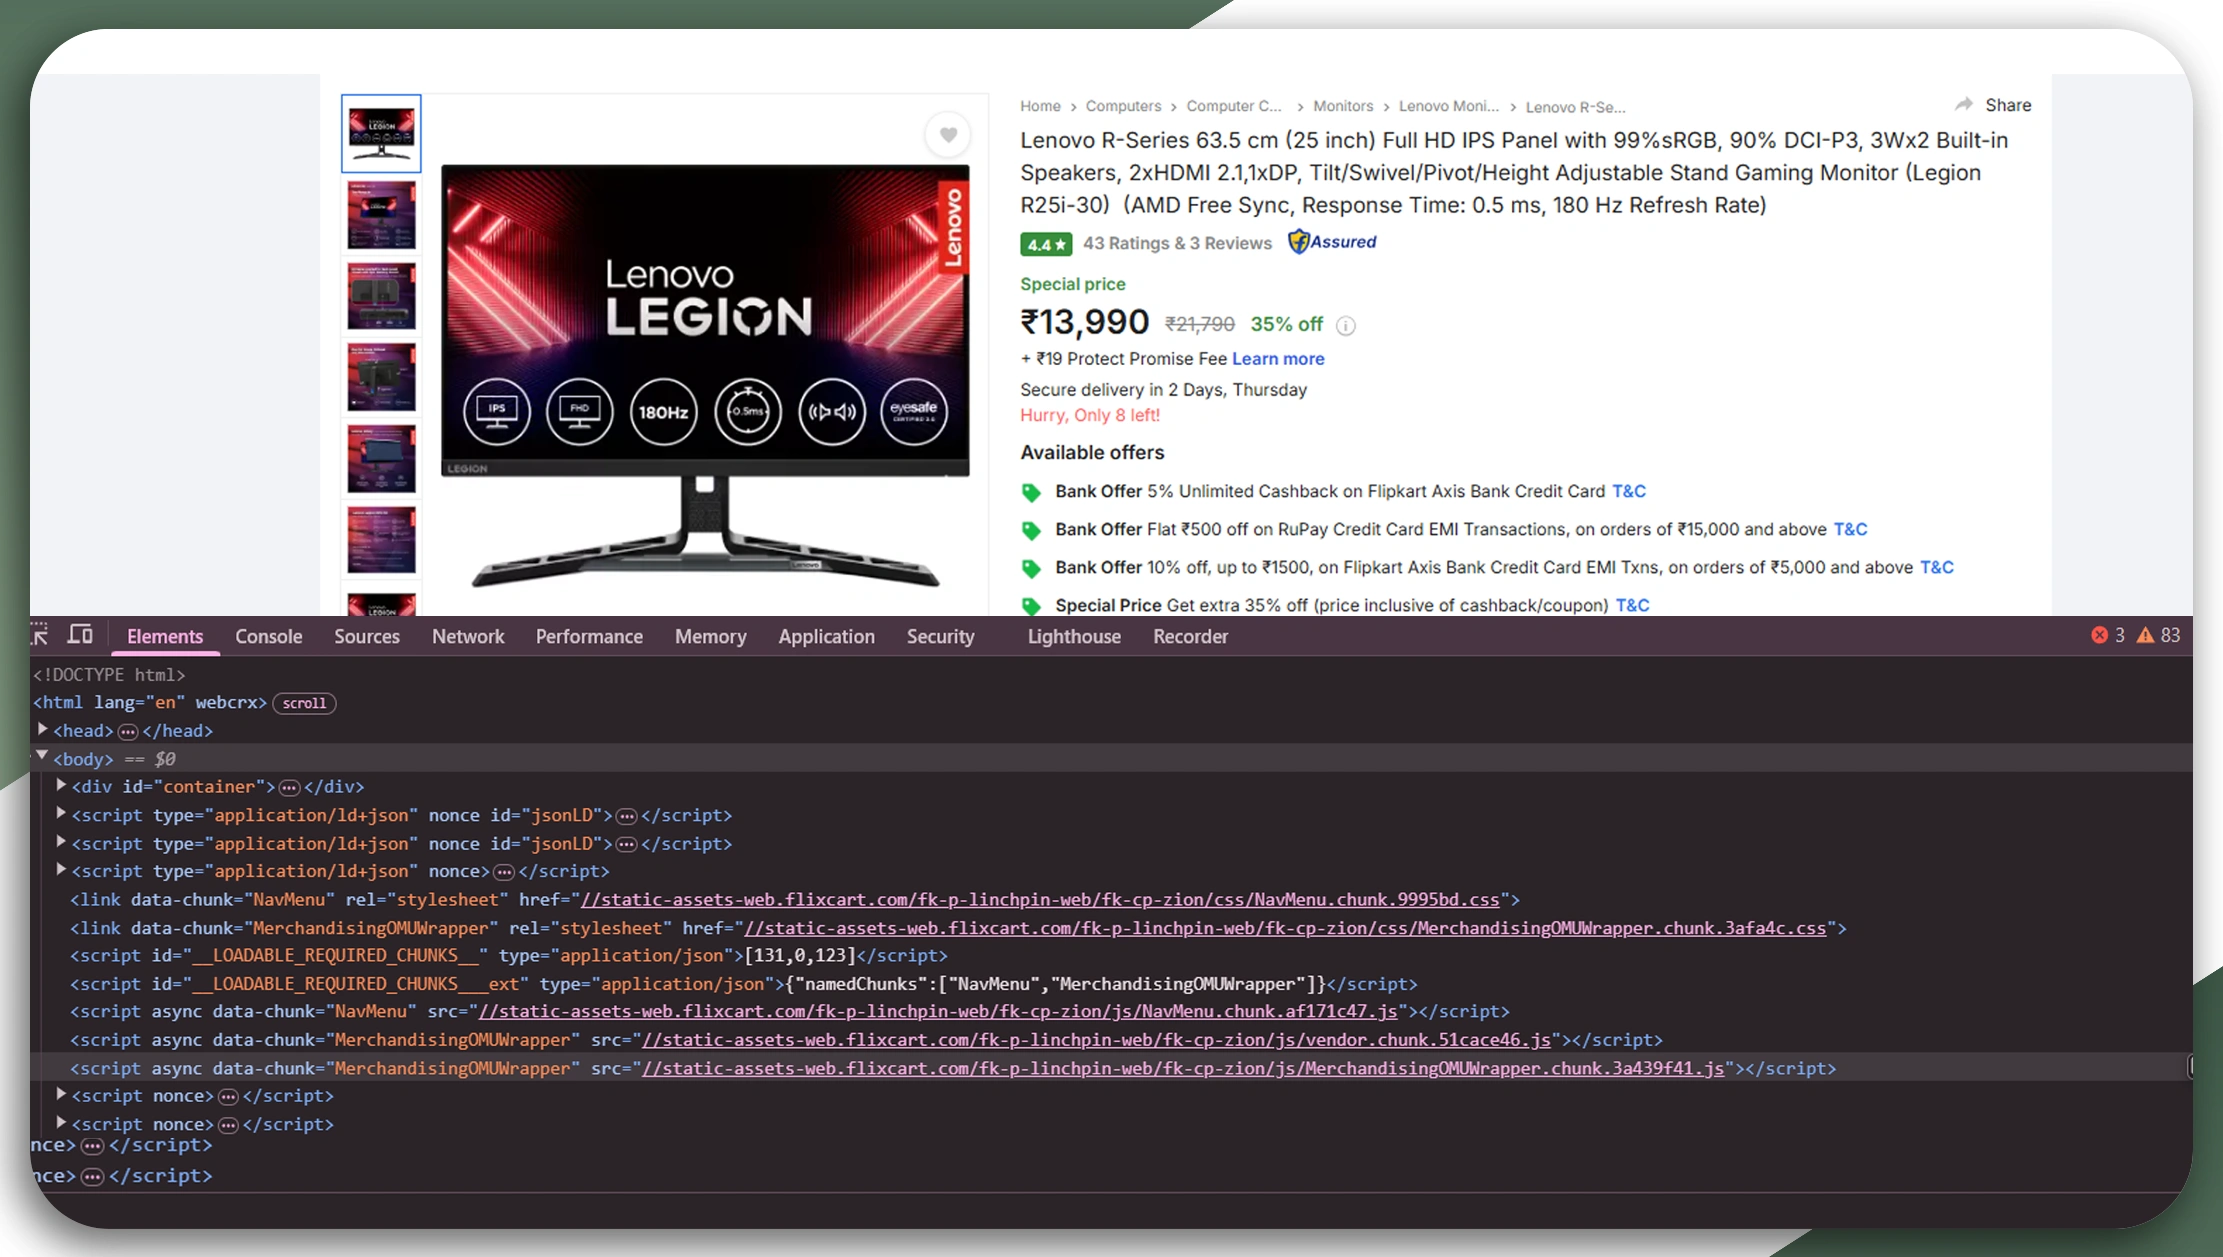Open the Application tab
The width and height of the screenshot is (2223, 1257).
pos(827,636)
